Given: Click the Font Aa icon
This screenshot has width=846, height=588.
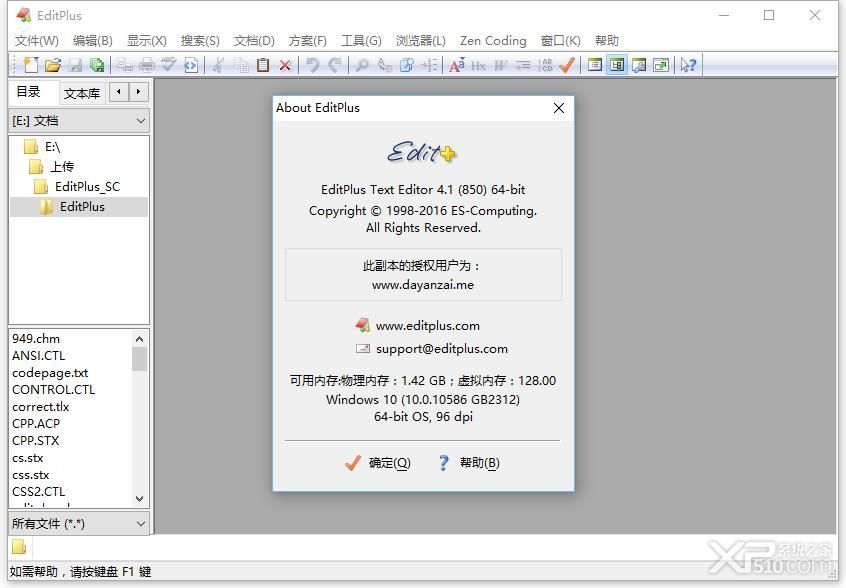Looking at the screenshot, I should (457, 65).
